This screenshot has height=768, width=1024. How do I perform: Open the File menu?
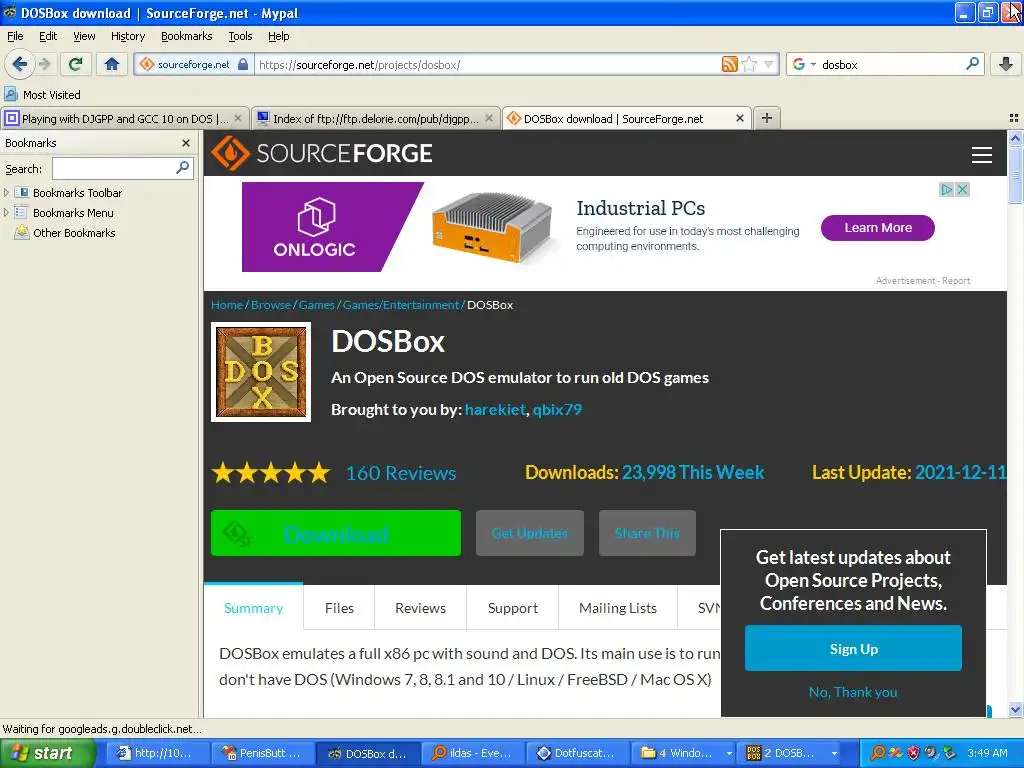point(15,36)
